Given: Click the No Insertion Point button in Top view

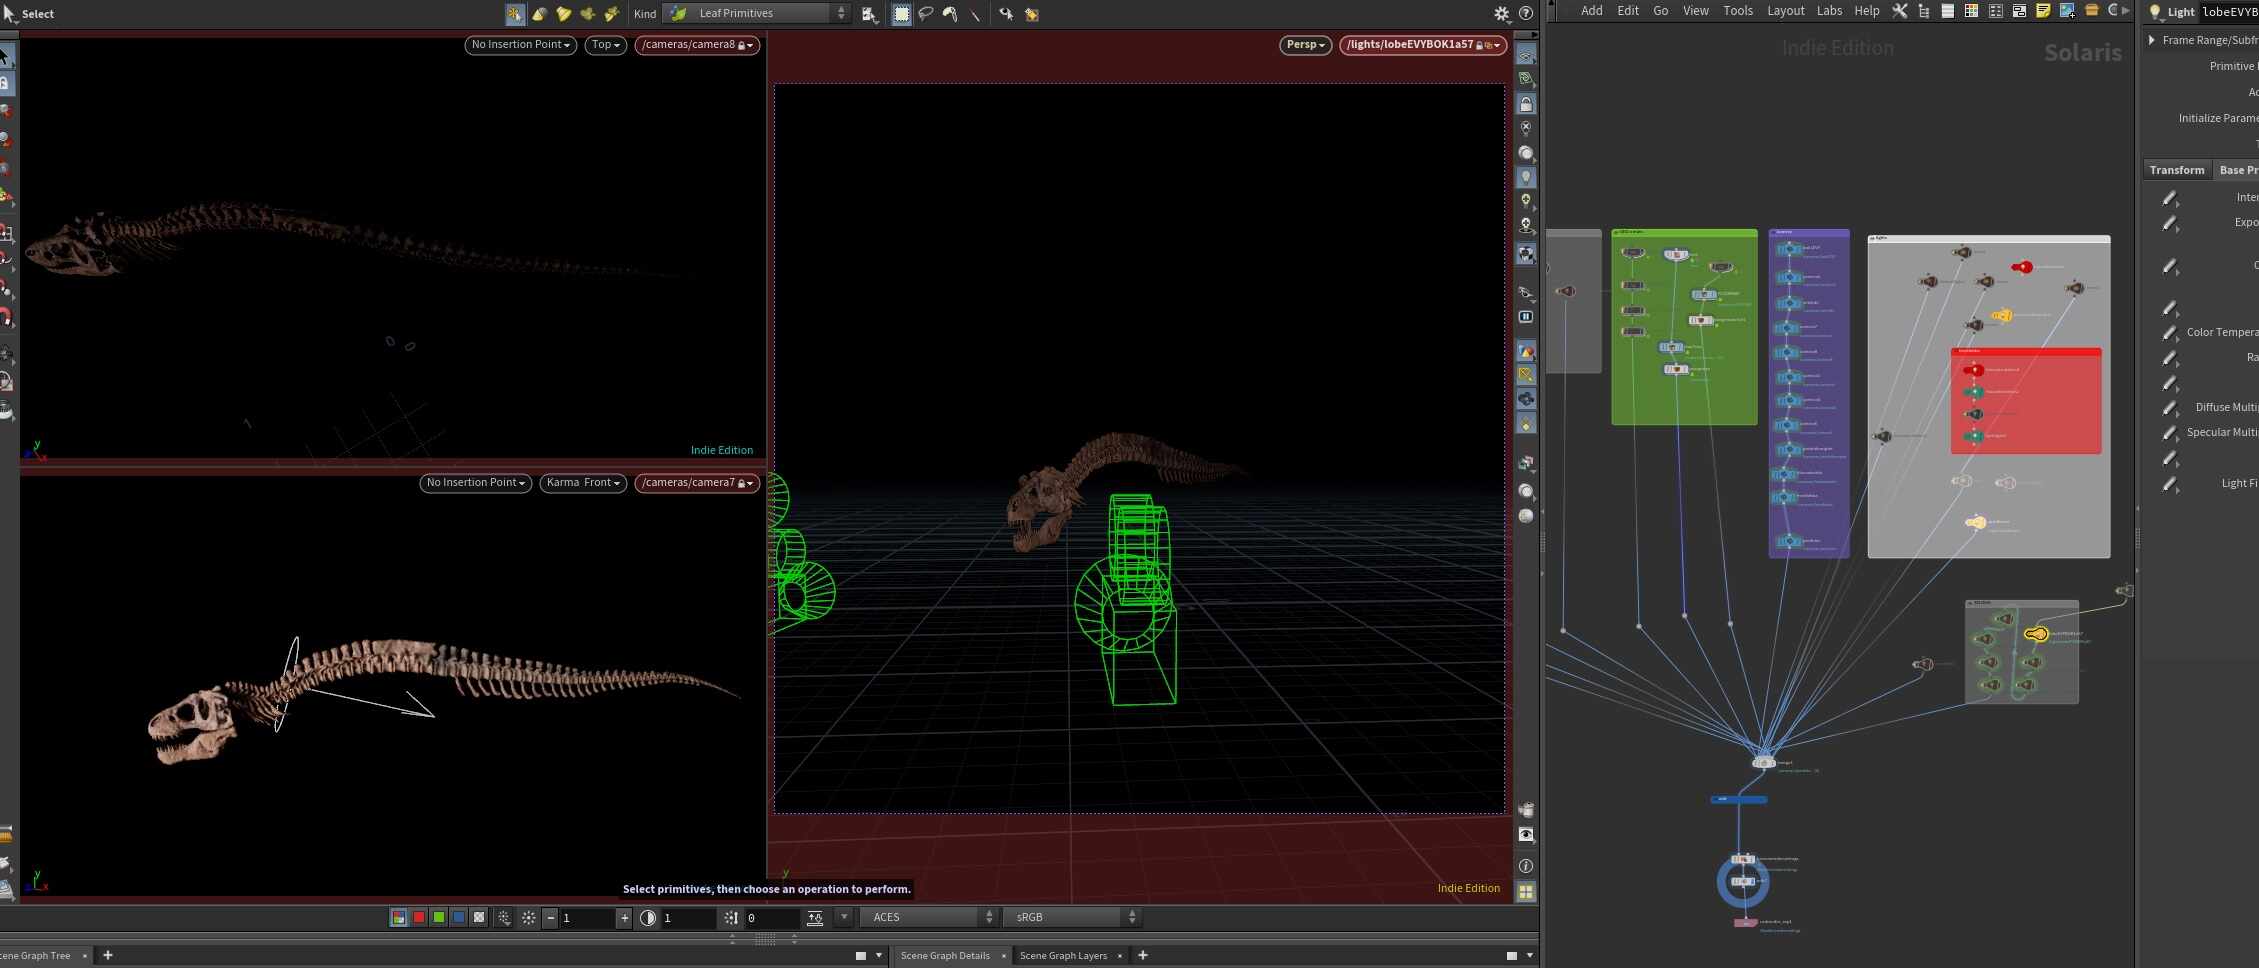Looking at the screenshot, I should 520,45.
